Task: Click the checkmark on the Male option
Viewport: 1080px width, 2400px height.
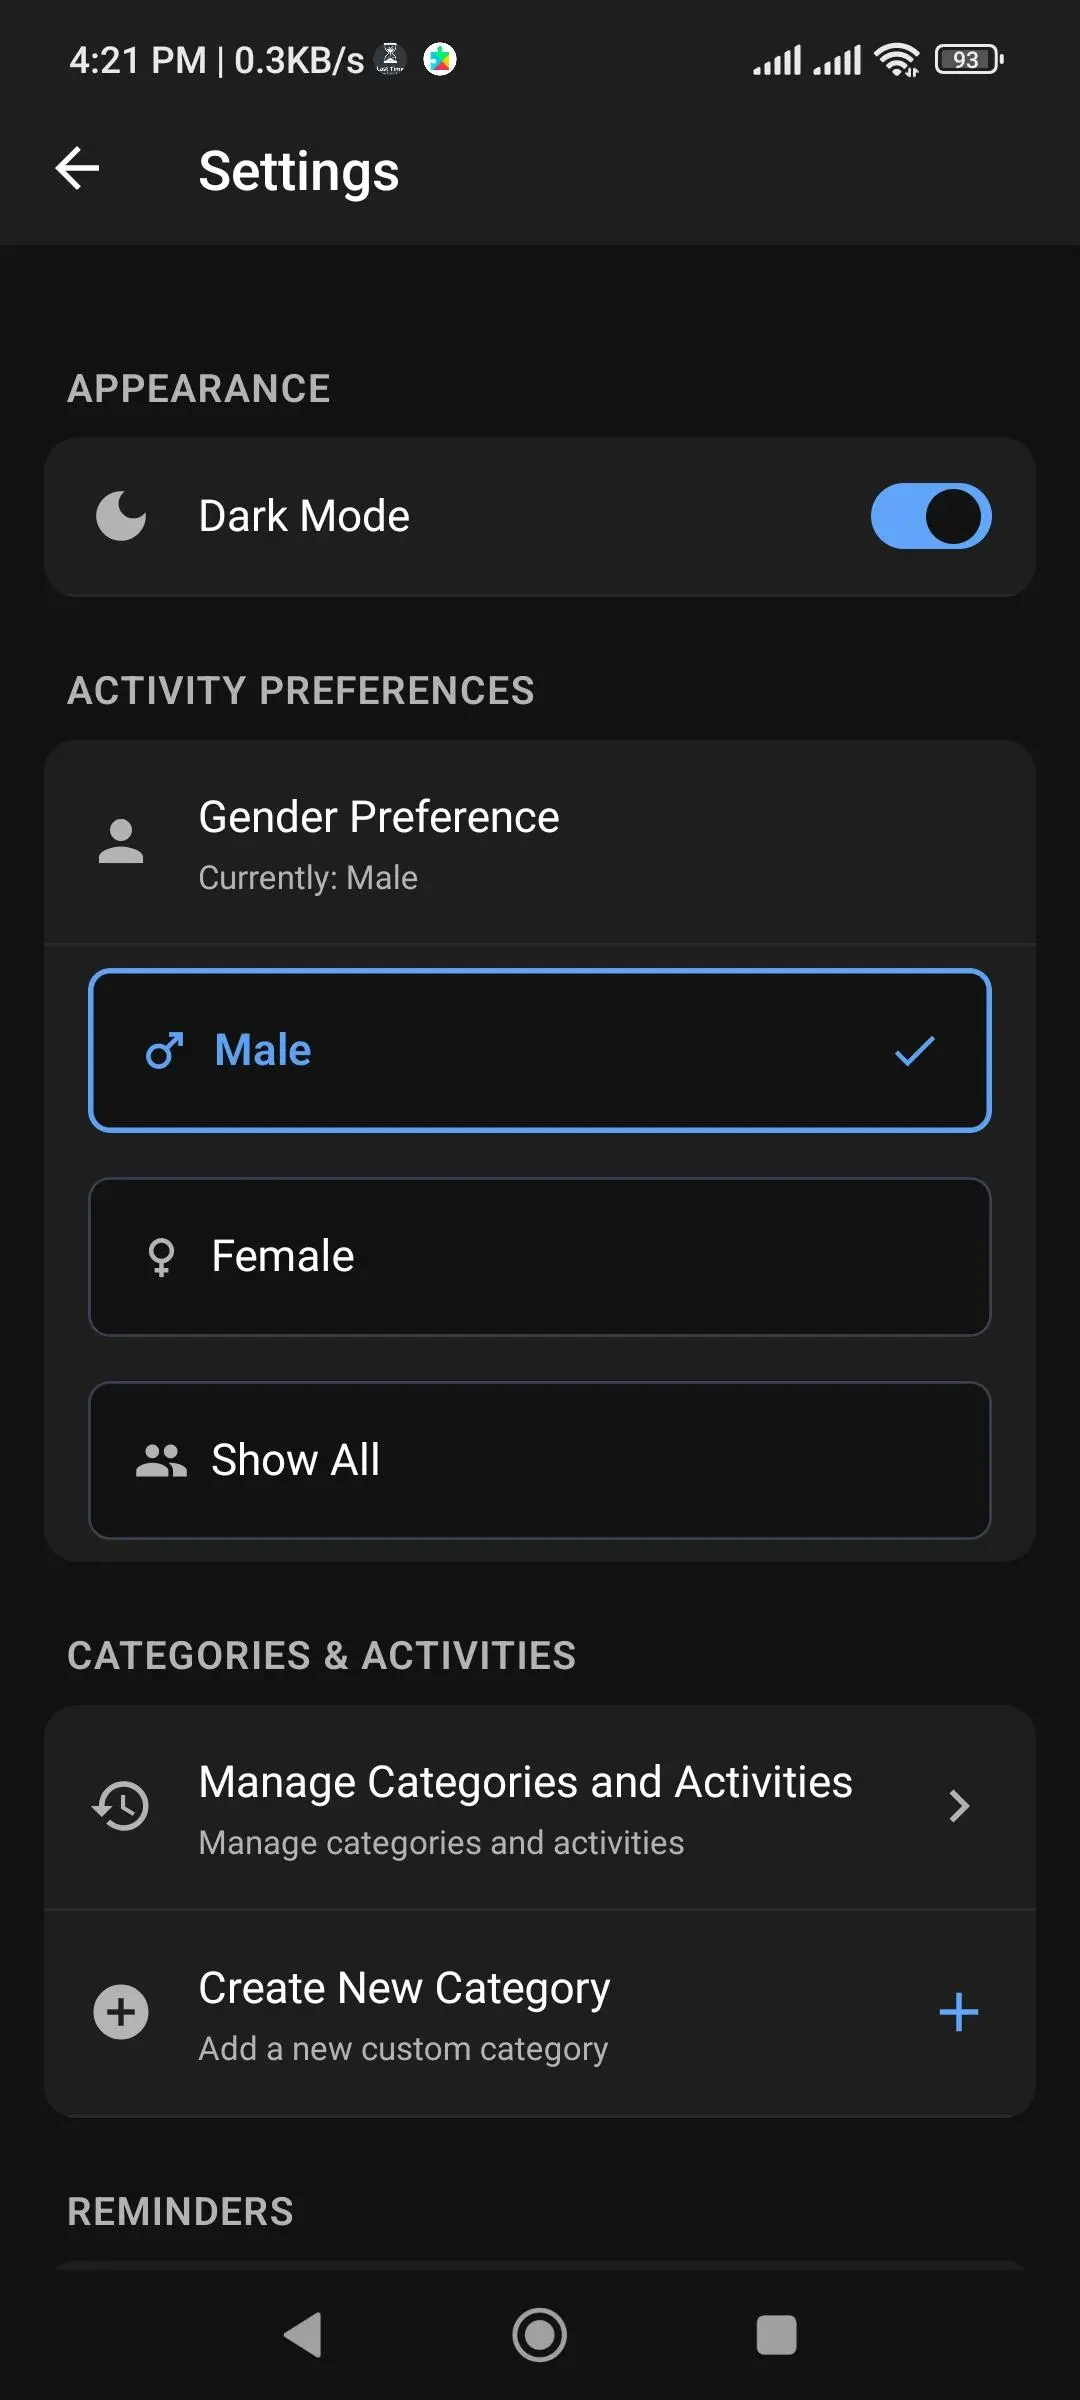Action: (913, 1050)
